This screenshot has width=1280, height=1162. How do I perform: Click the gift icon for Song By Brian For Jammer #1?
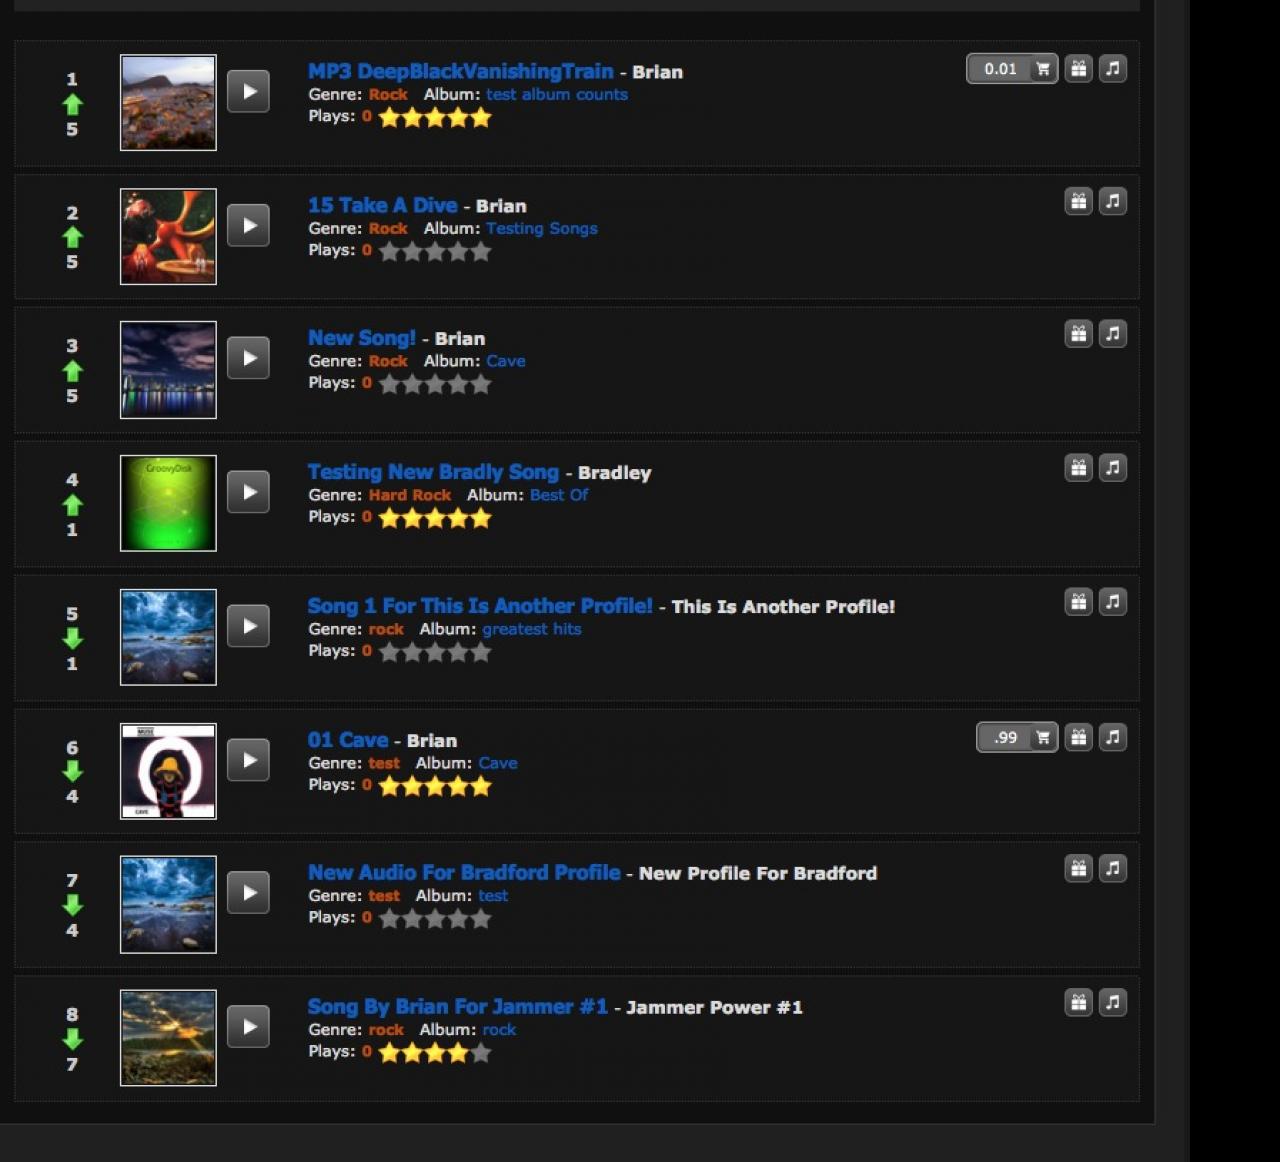(x=1078, y=1003)
